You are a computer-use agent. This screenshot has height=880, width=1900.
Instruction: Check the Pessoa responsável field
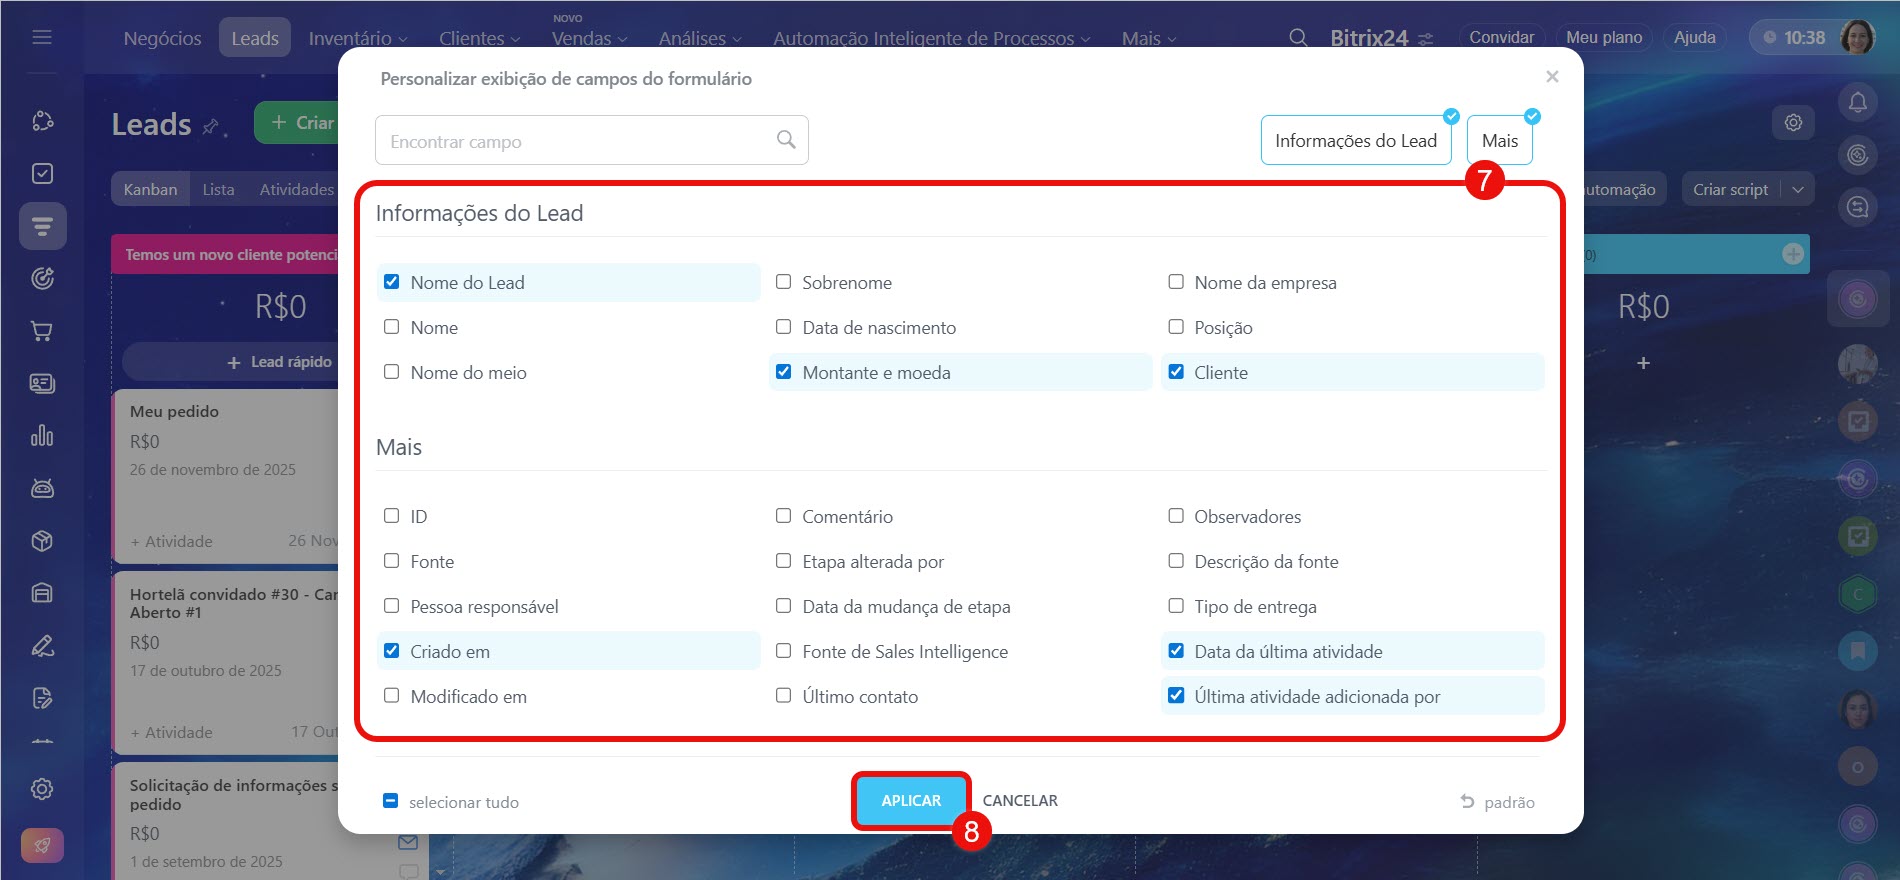(392, 606)
